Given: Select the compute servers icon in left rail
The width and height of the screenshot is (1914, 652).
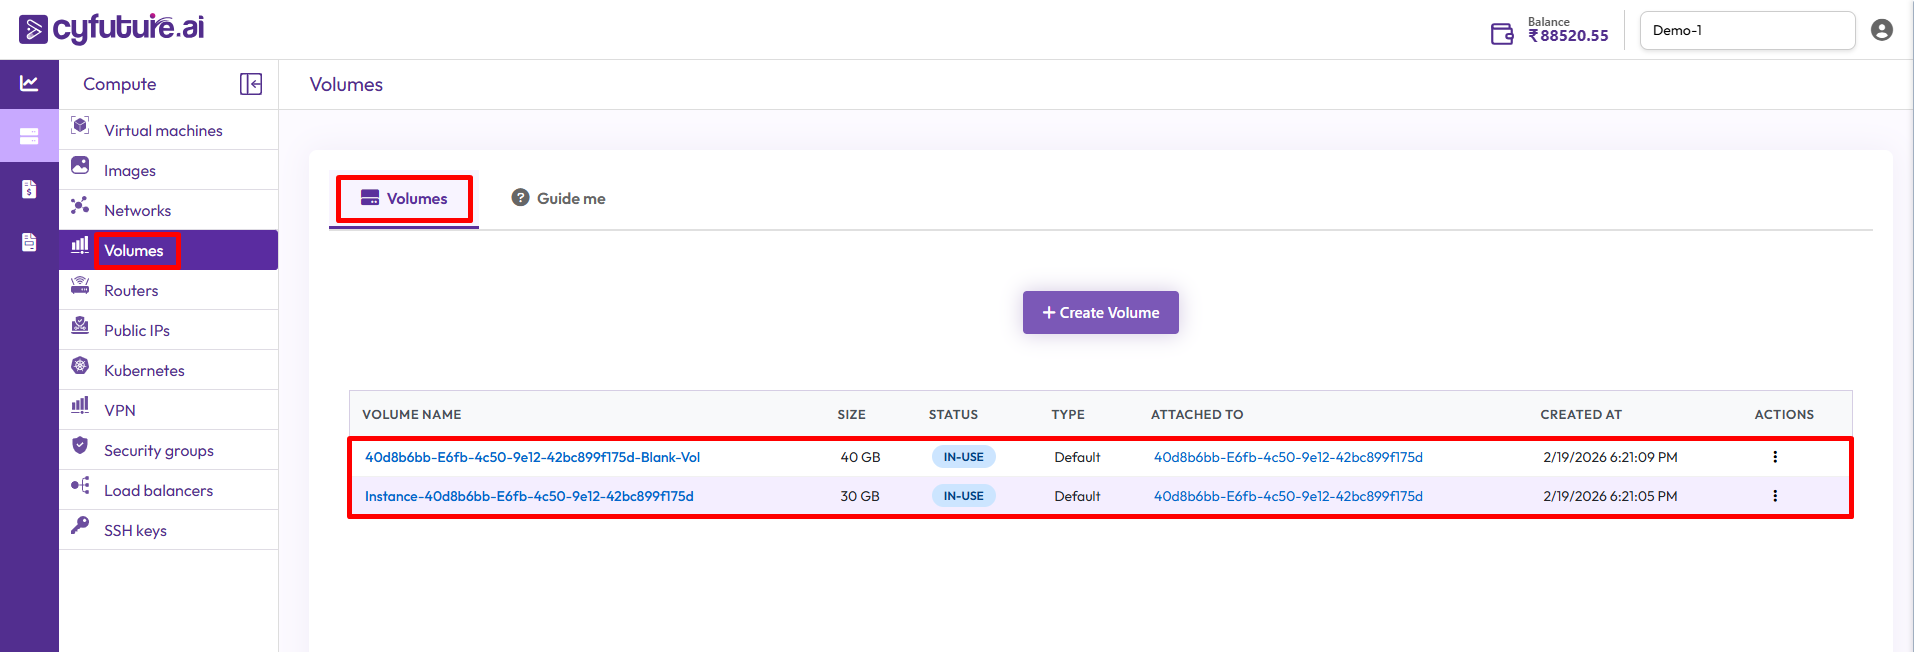Looking at the screenshot, I should (29, 136).
